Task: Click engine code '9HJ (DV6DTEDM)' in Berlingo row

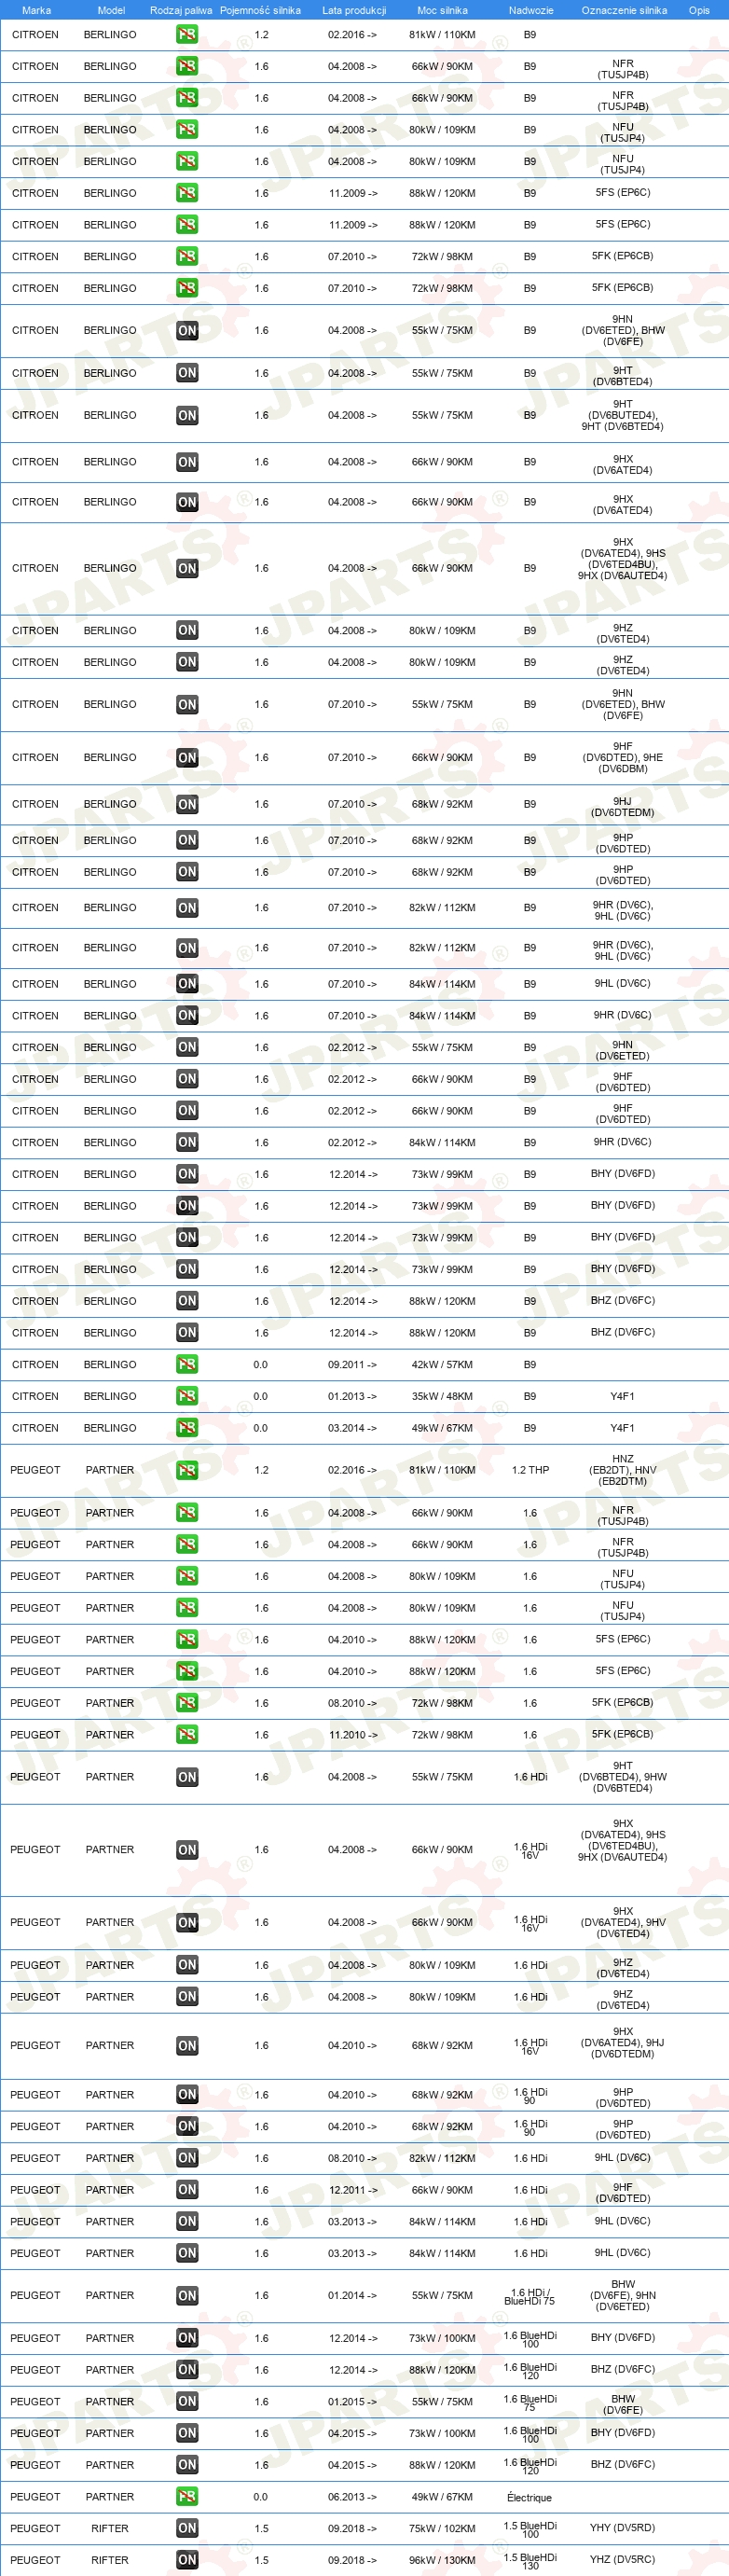Action: point(622,807)
